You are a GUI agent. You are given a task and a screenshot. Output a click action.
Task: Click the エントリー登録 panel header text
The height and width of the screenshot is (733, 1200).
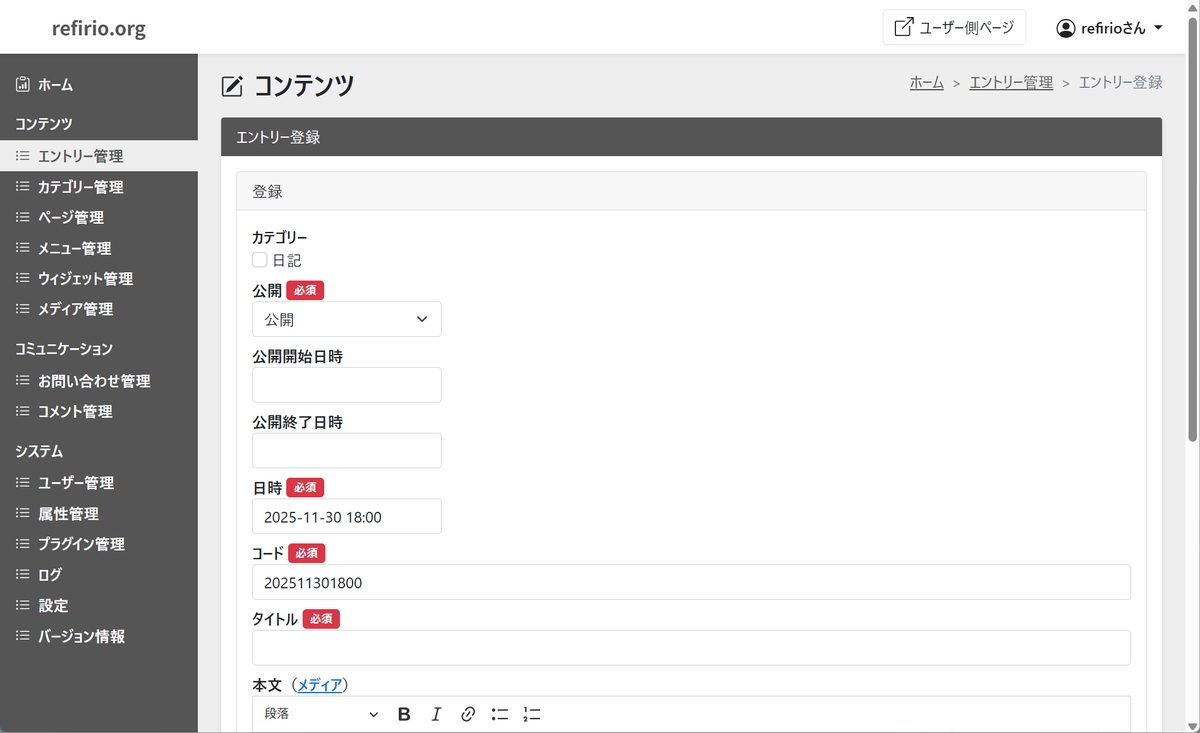pos(278,137)
